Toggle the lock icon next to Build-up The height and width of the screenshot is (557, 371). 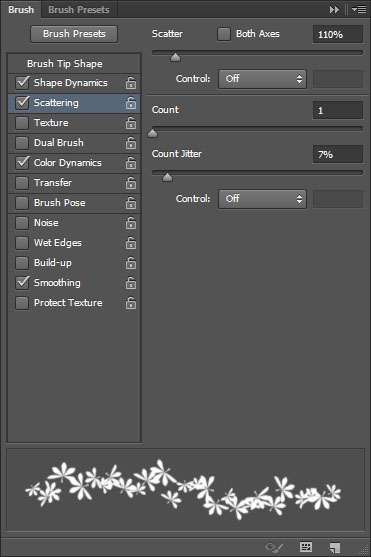(x=131, y=263)
